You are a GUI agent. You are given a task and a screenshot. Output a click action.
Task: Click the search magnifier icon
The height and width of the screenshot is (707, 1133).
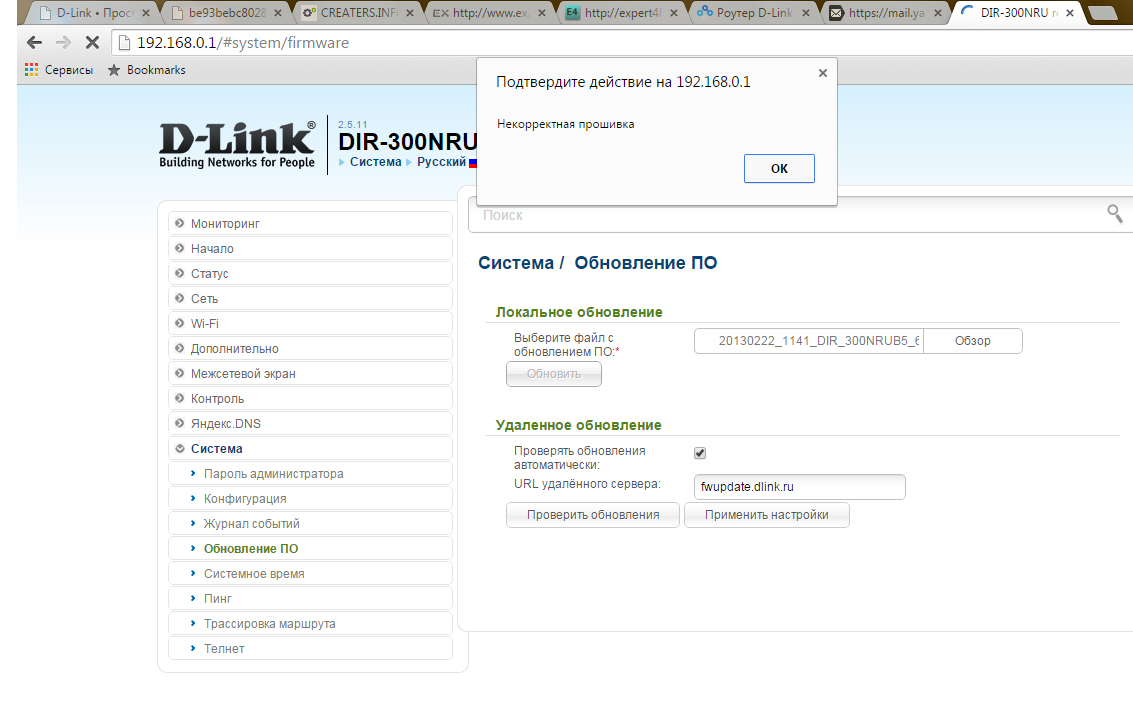pyautogui.click(x=1114, y=213)
